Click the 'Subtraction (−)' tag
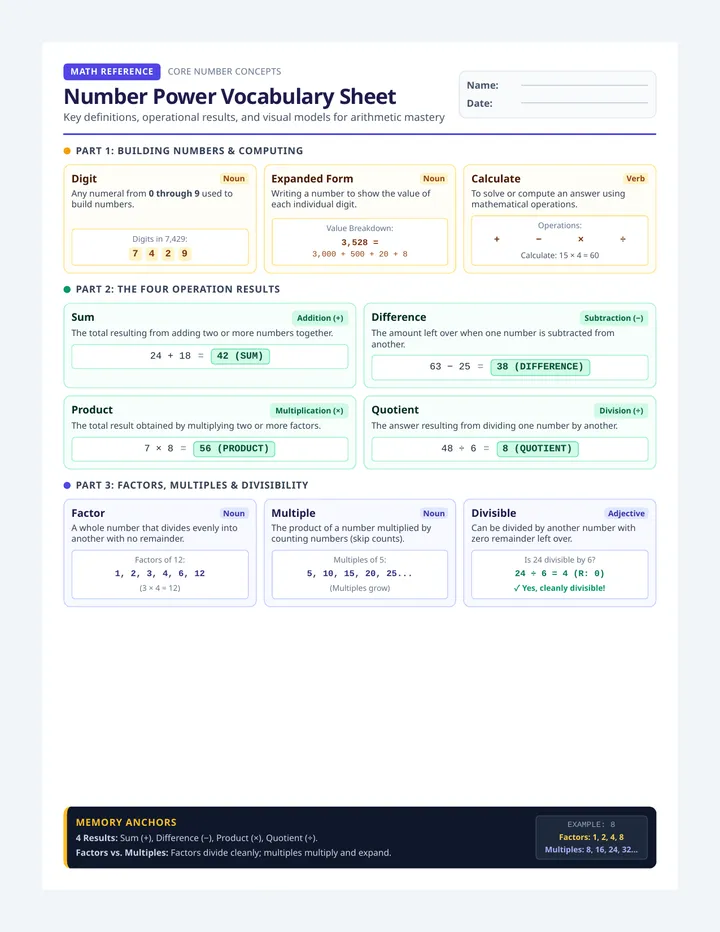This screenshot has height=932, width=720. 614,318
